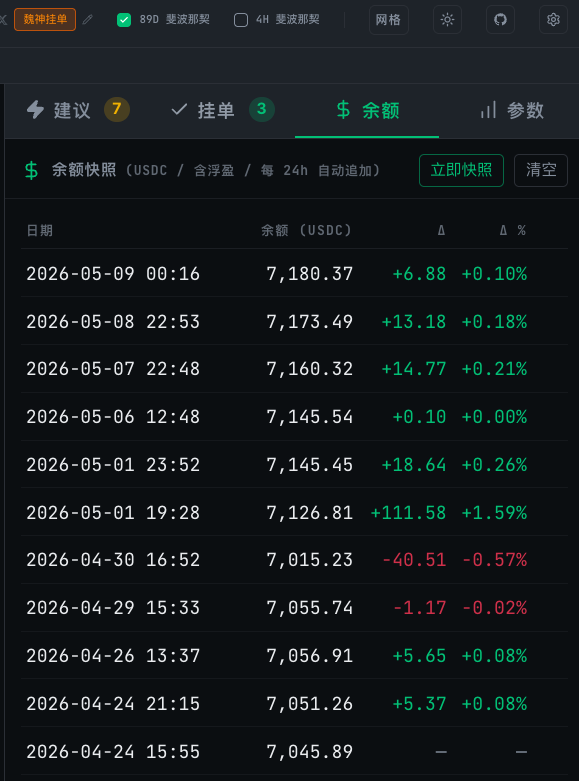Select the 2026-05-01 19:28 row date
This screenshot has width=579, height=781.
113,513
